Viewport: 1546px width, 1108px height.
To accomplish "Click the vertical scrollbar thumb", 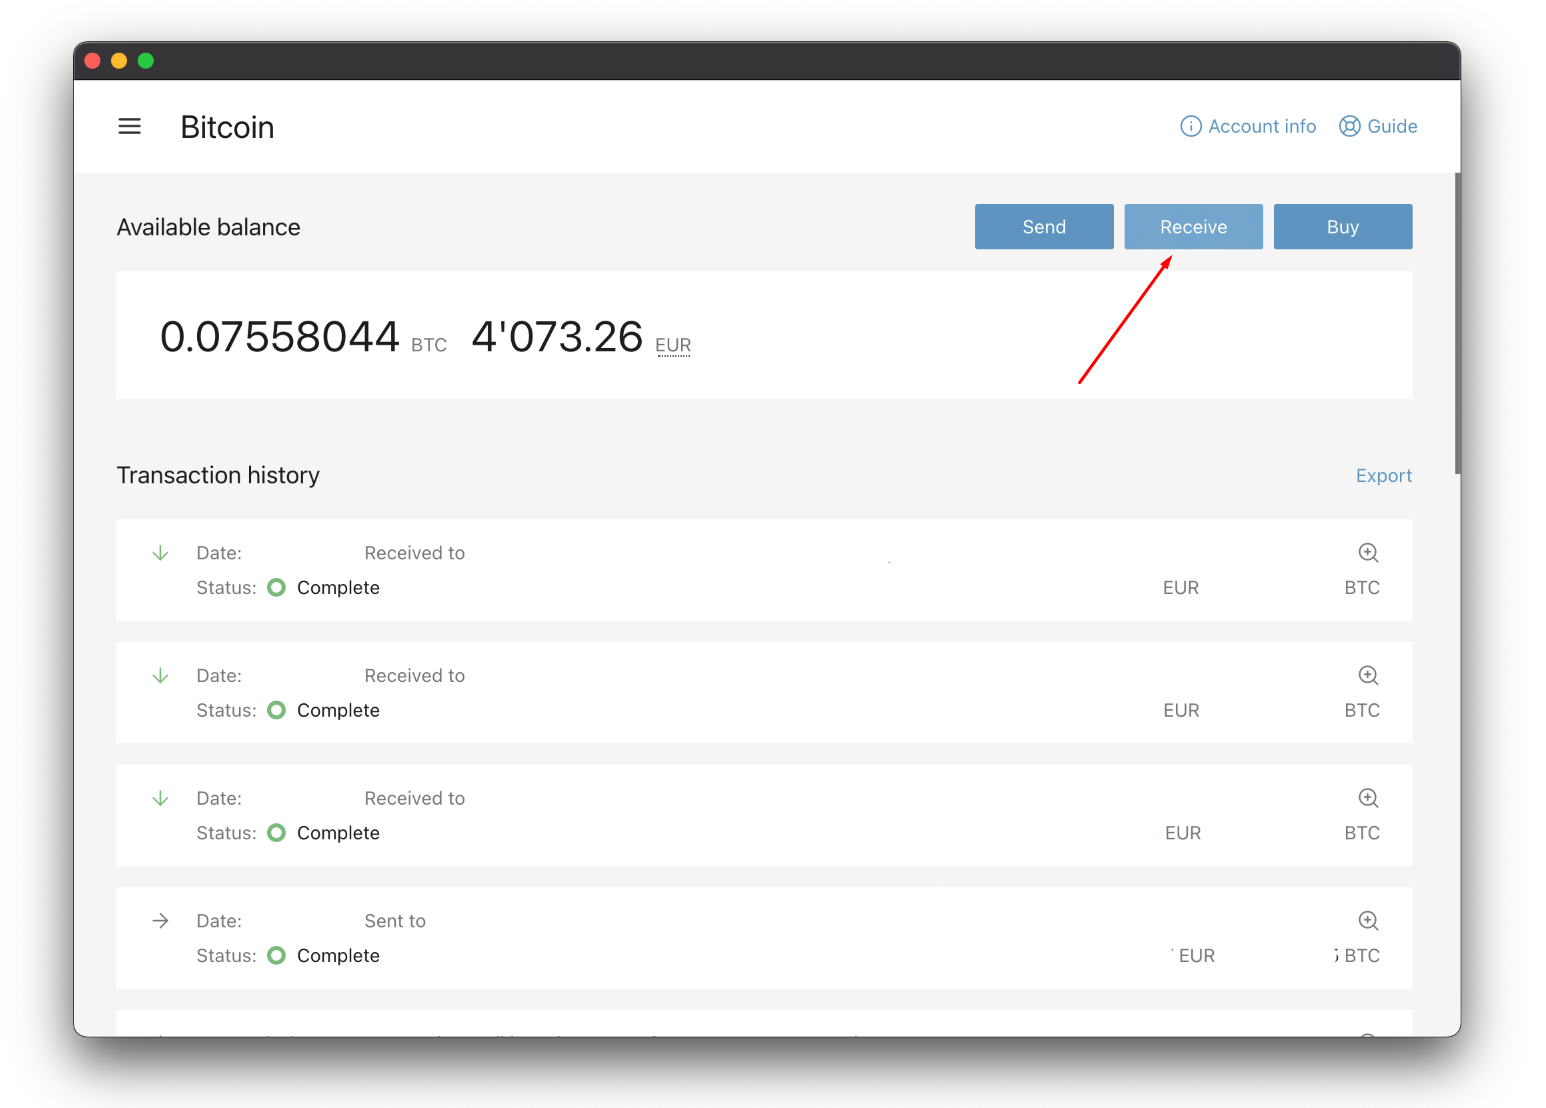I will pos(1457,323).
